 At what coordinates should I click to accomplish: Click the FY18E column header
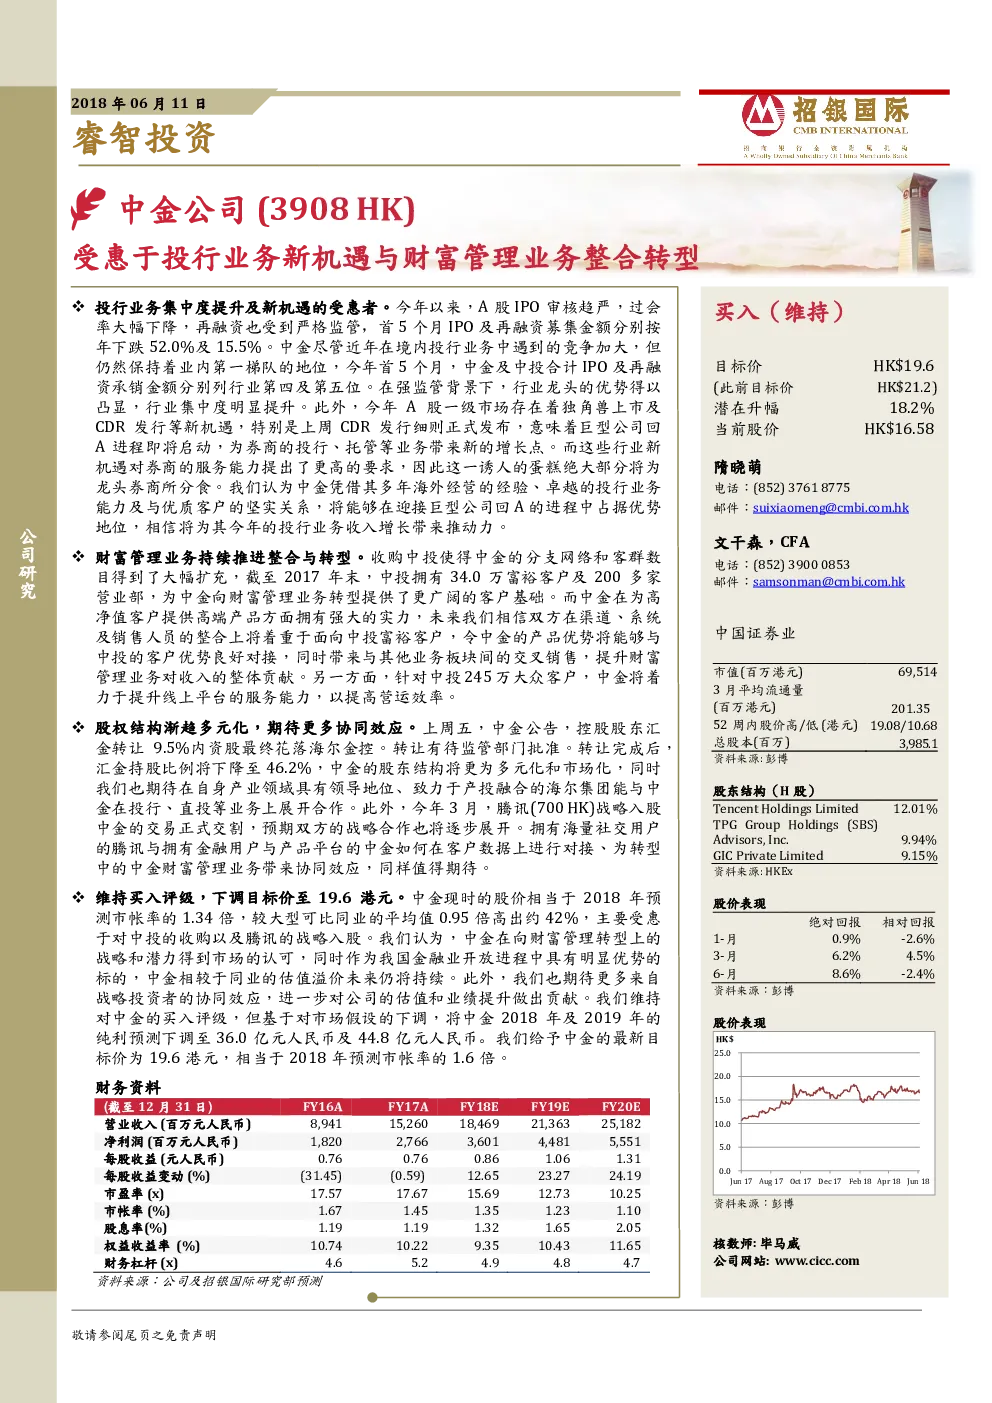(x=479, y=1107)
